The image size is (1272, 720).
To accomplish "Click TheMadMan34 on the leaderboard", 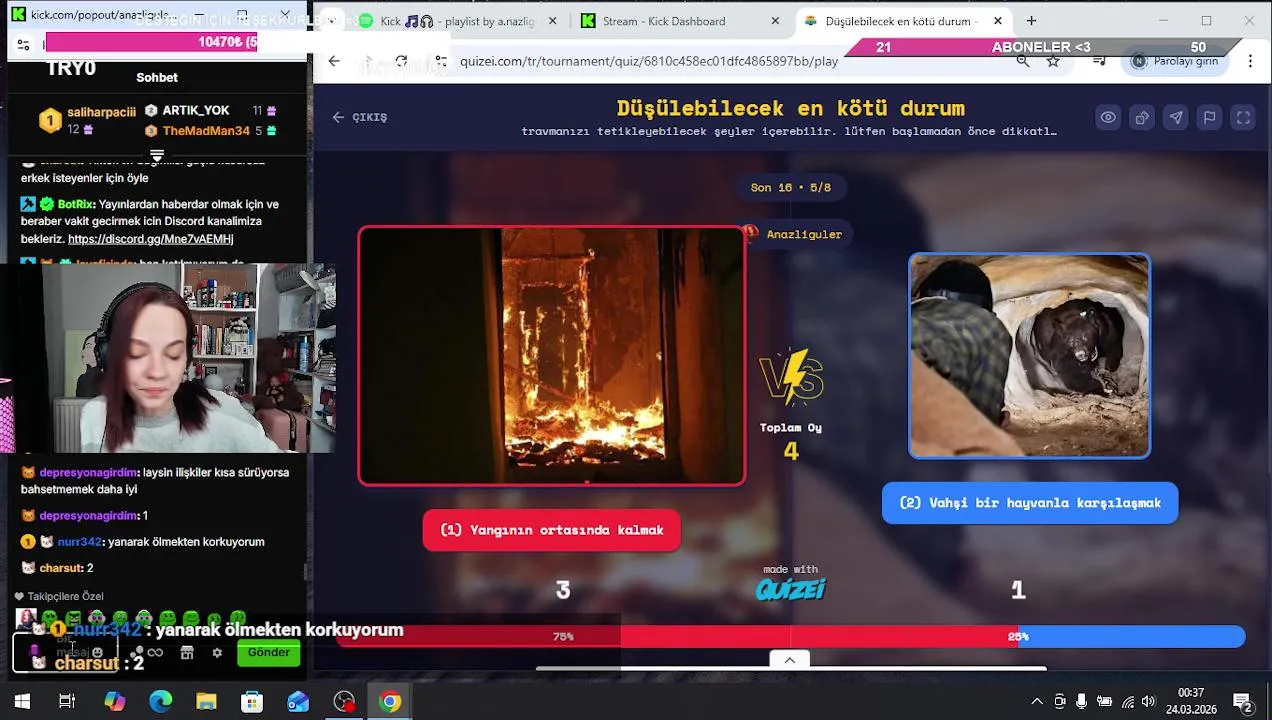I will [x=206, y=131].
